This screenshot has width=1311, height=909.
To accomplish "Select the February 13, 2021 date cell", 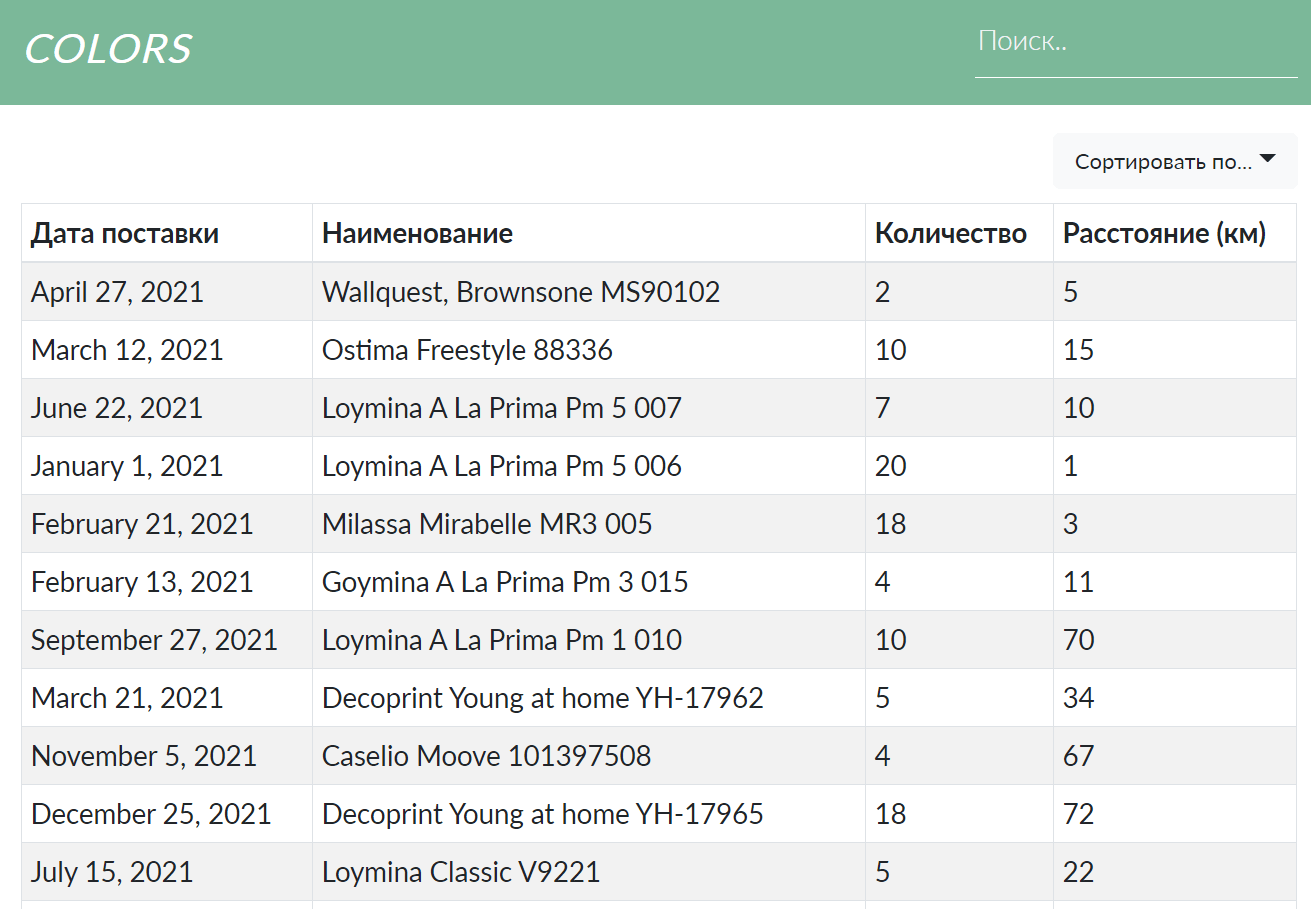I will 167,582.
